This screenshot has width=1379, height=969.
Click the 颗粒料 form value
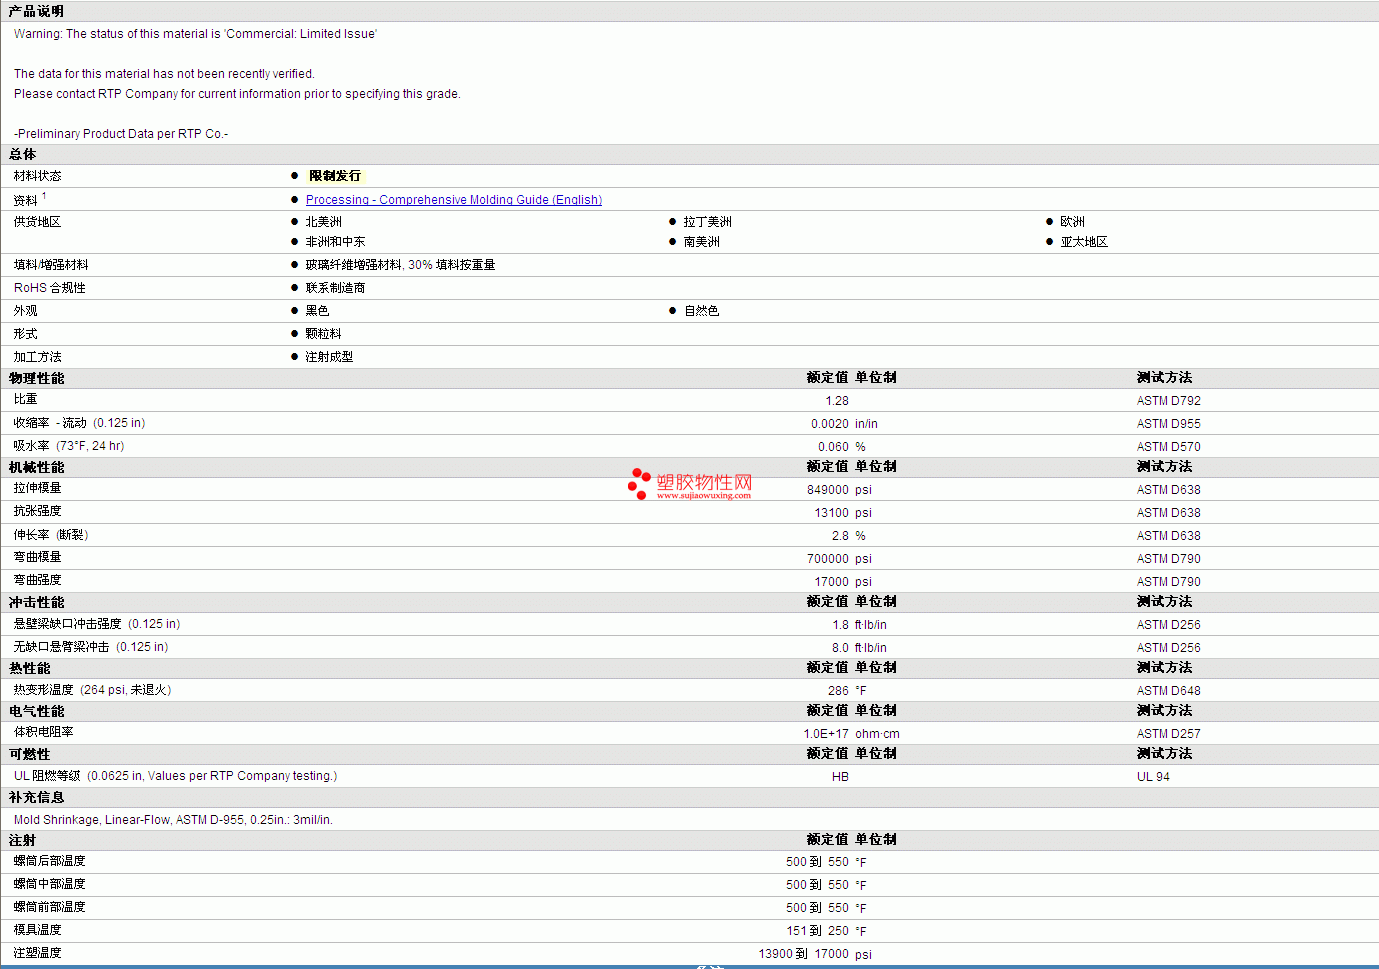click(x=324, y=334)
